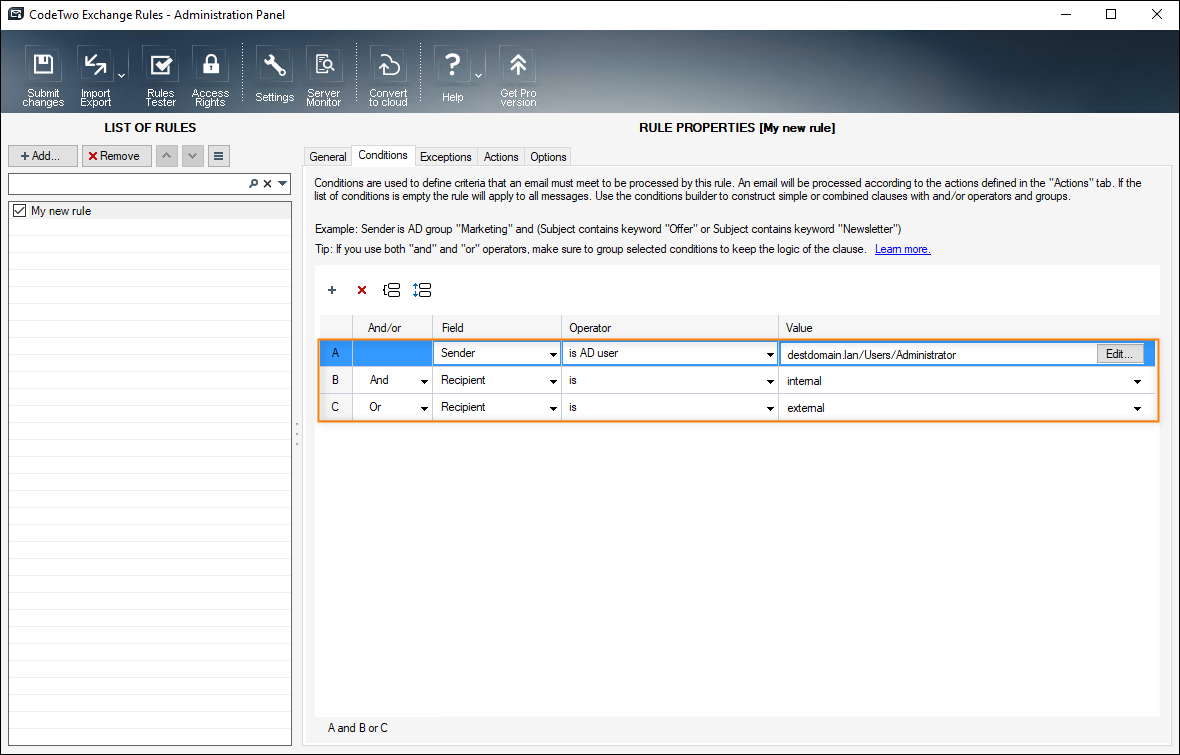The width and height of the screenshot is (1180, 755).
Task: Click the Remove rule button
Action: tap(117, 156)
